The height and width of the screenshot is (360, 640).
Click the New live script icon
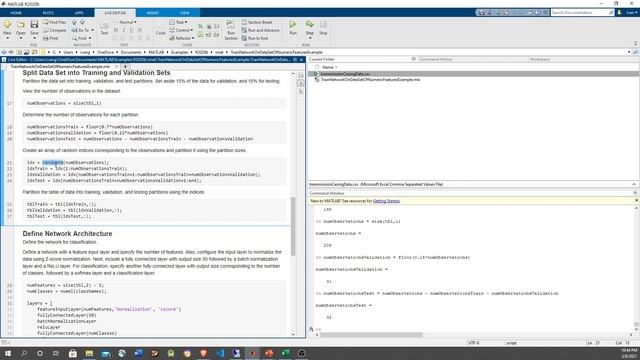tap(7, 24)
